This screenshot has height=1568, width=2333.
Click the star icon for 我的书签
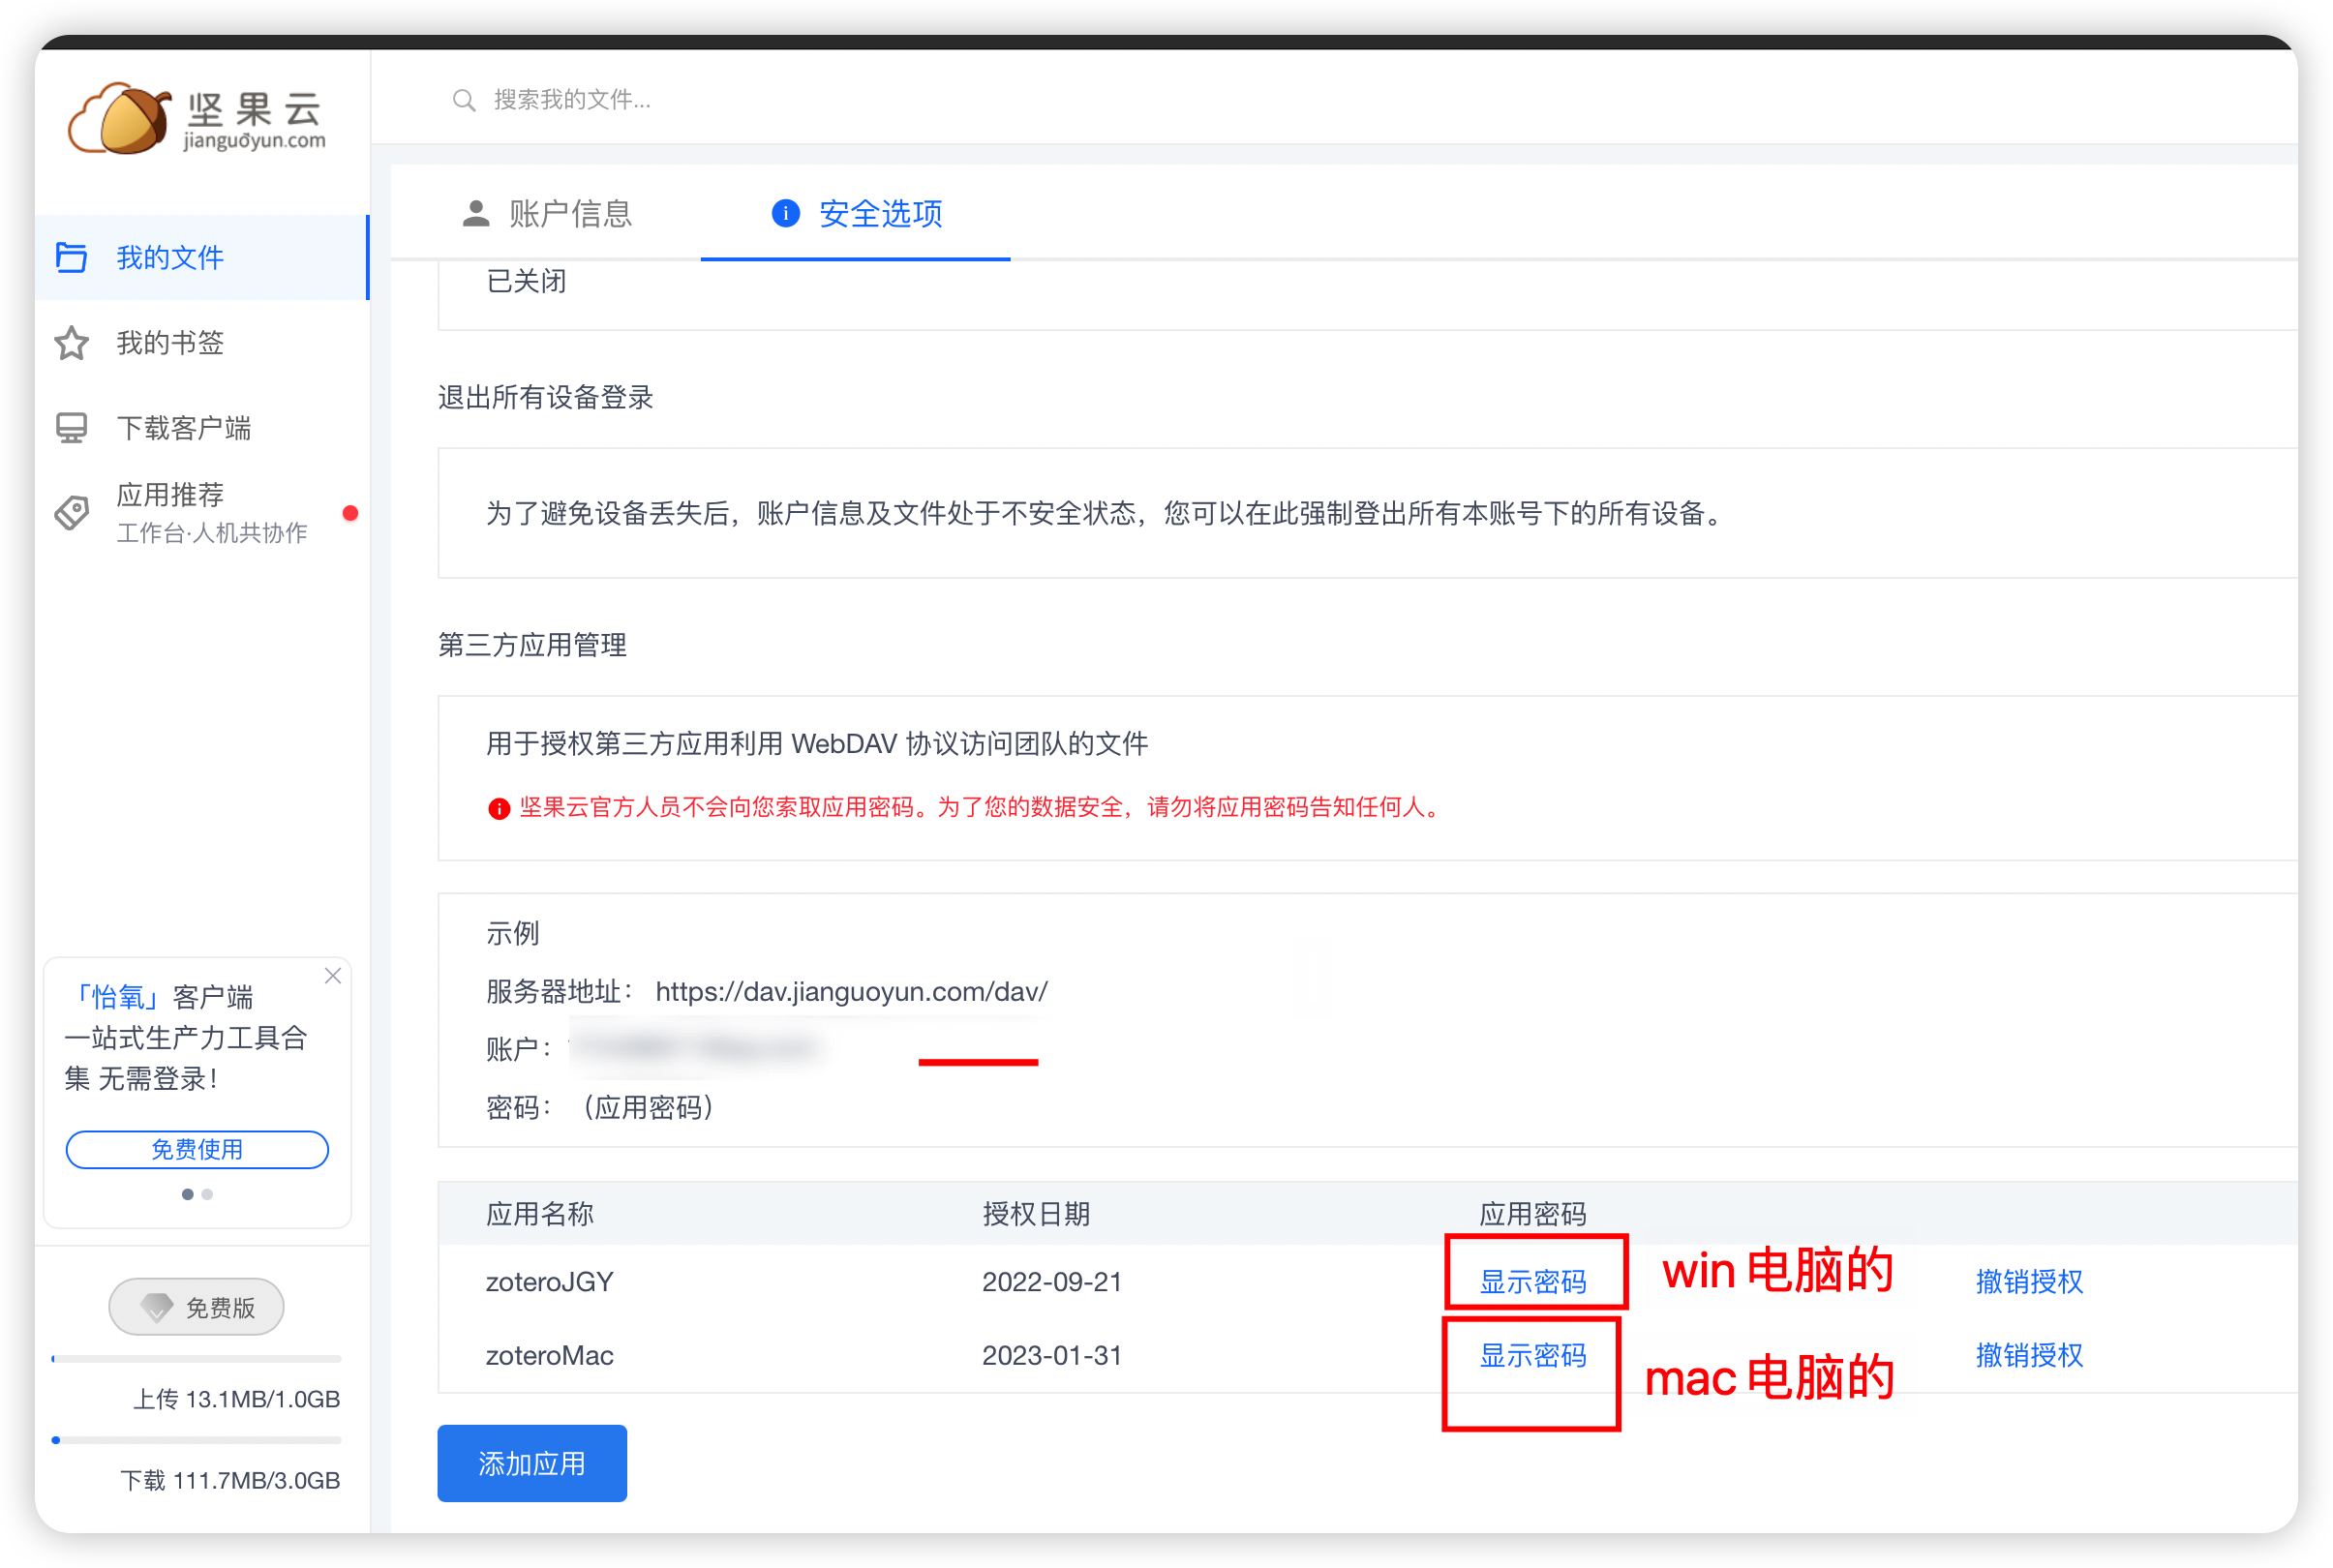[72, 343]
